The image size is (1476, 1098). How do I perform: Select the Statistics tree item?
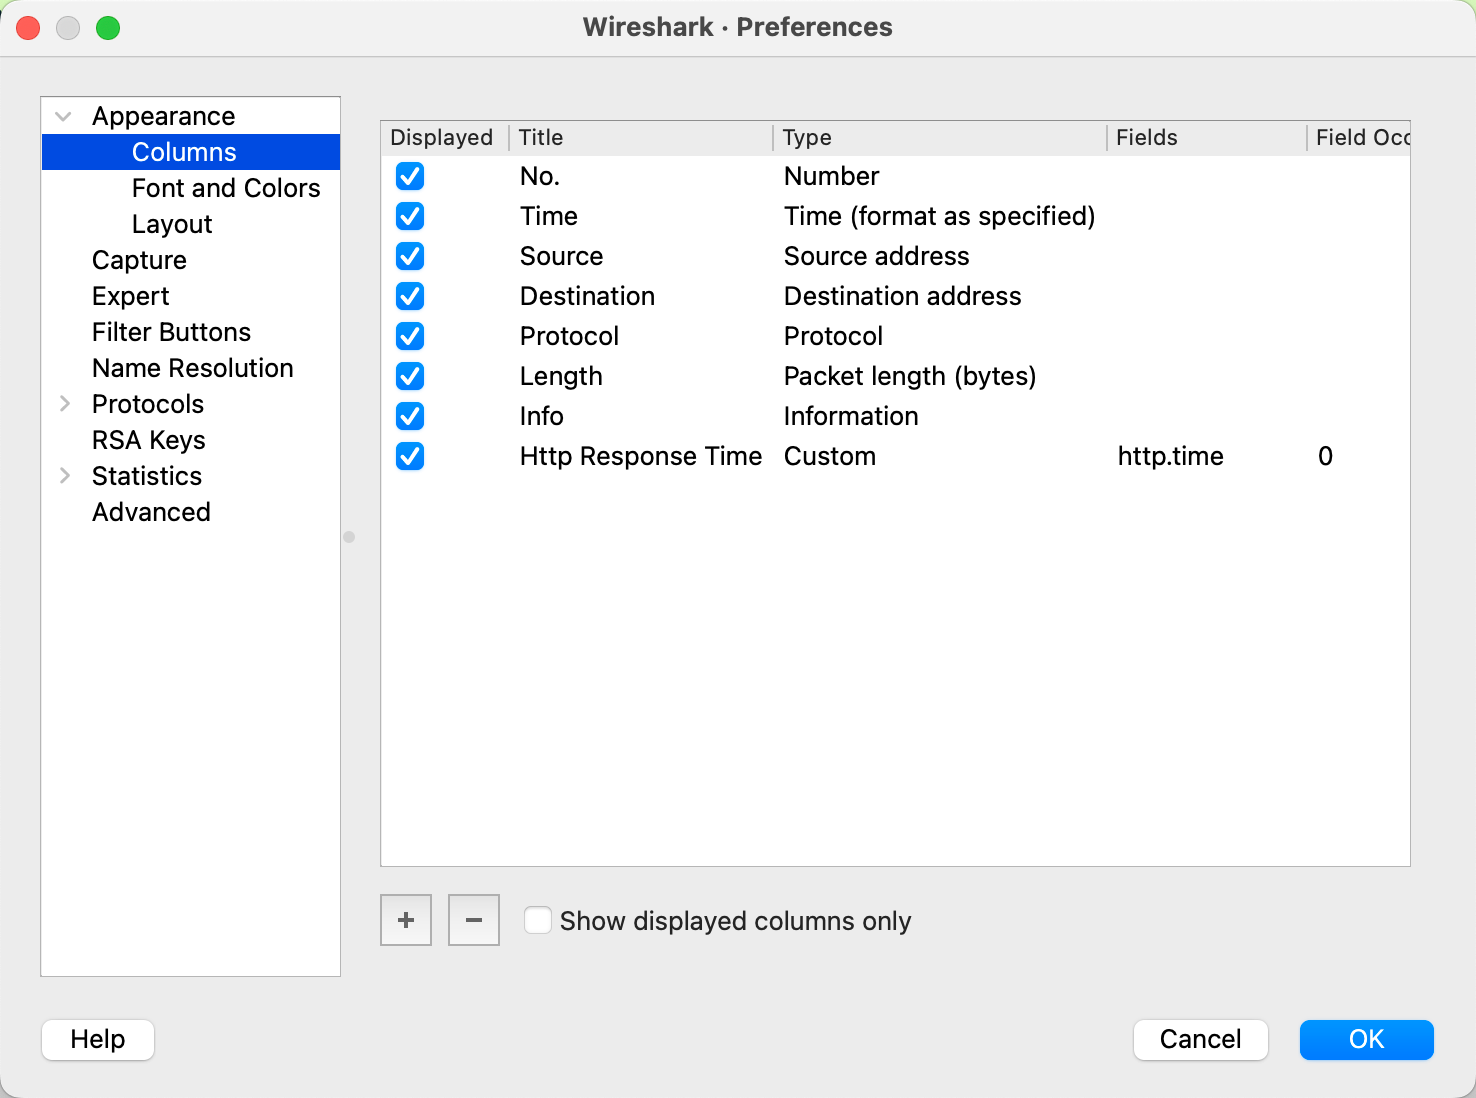pos(147,476)
